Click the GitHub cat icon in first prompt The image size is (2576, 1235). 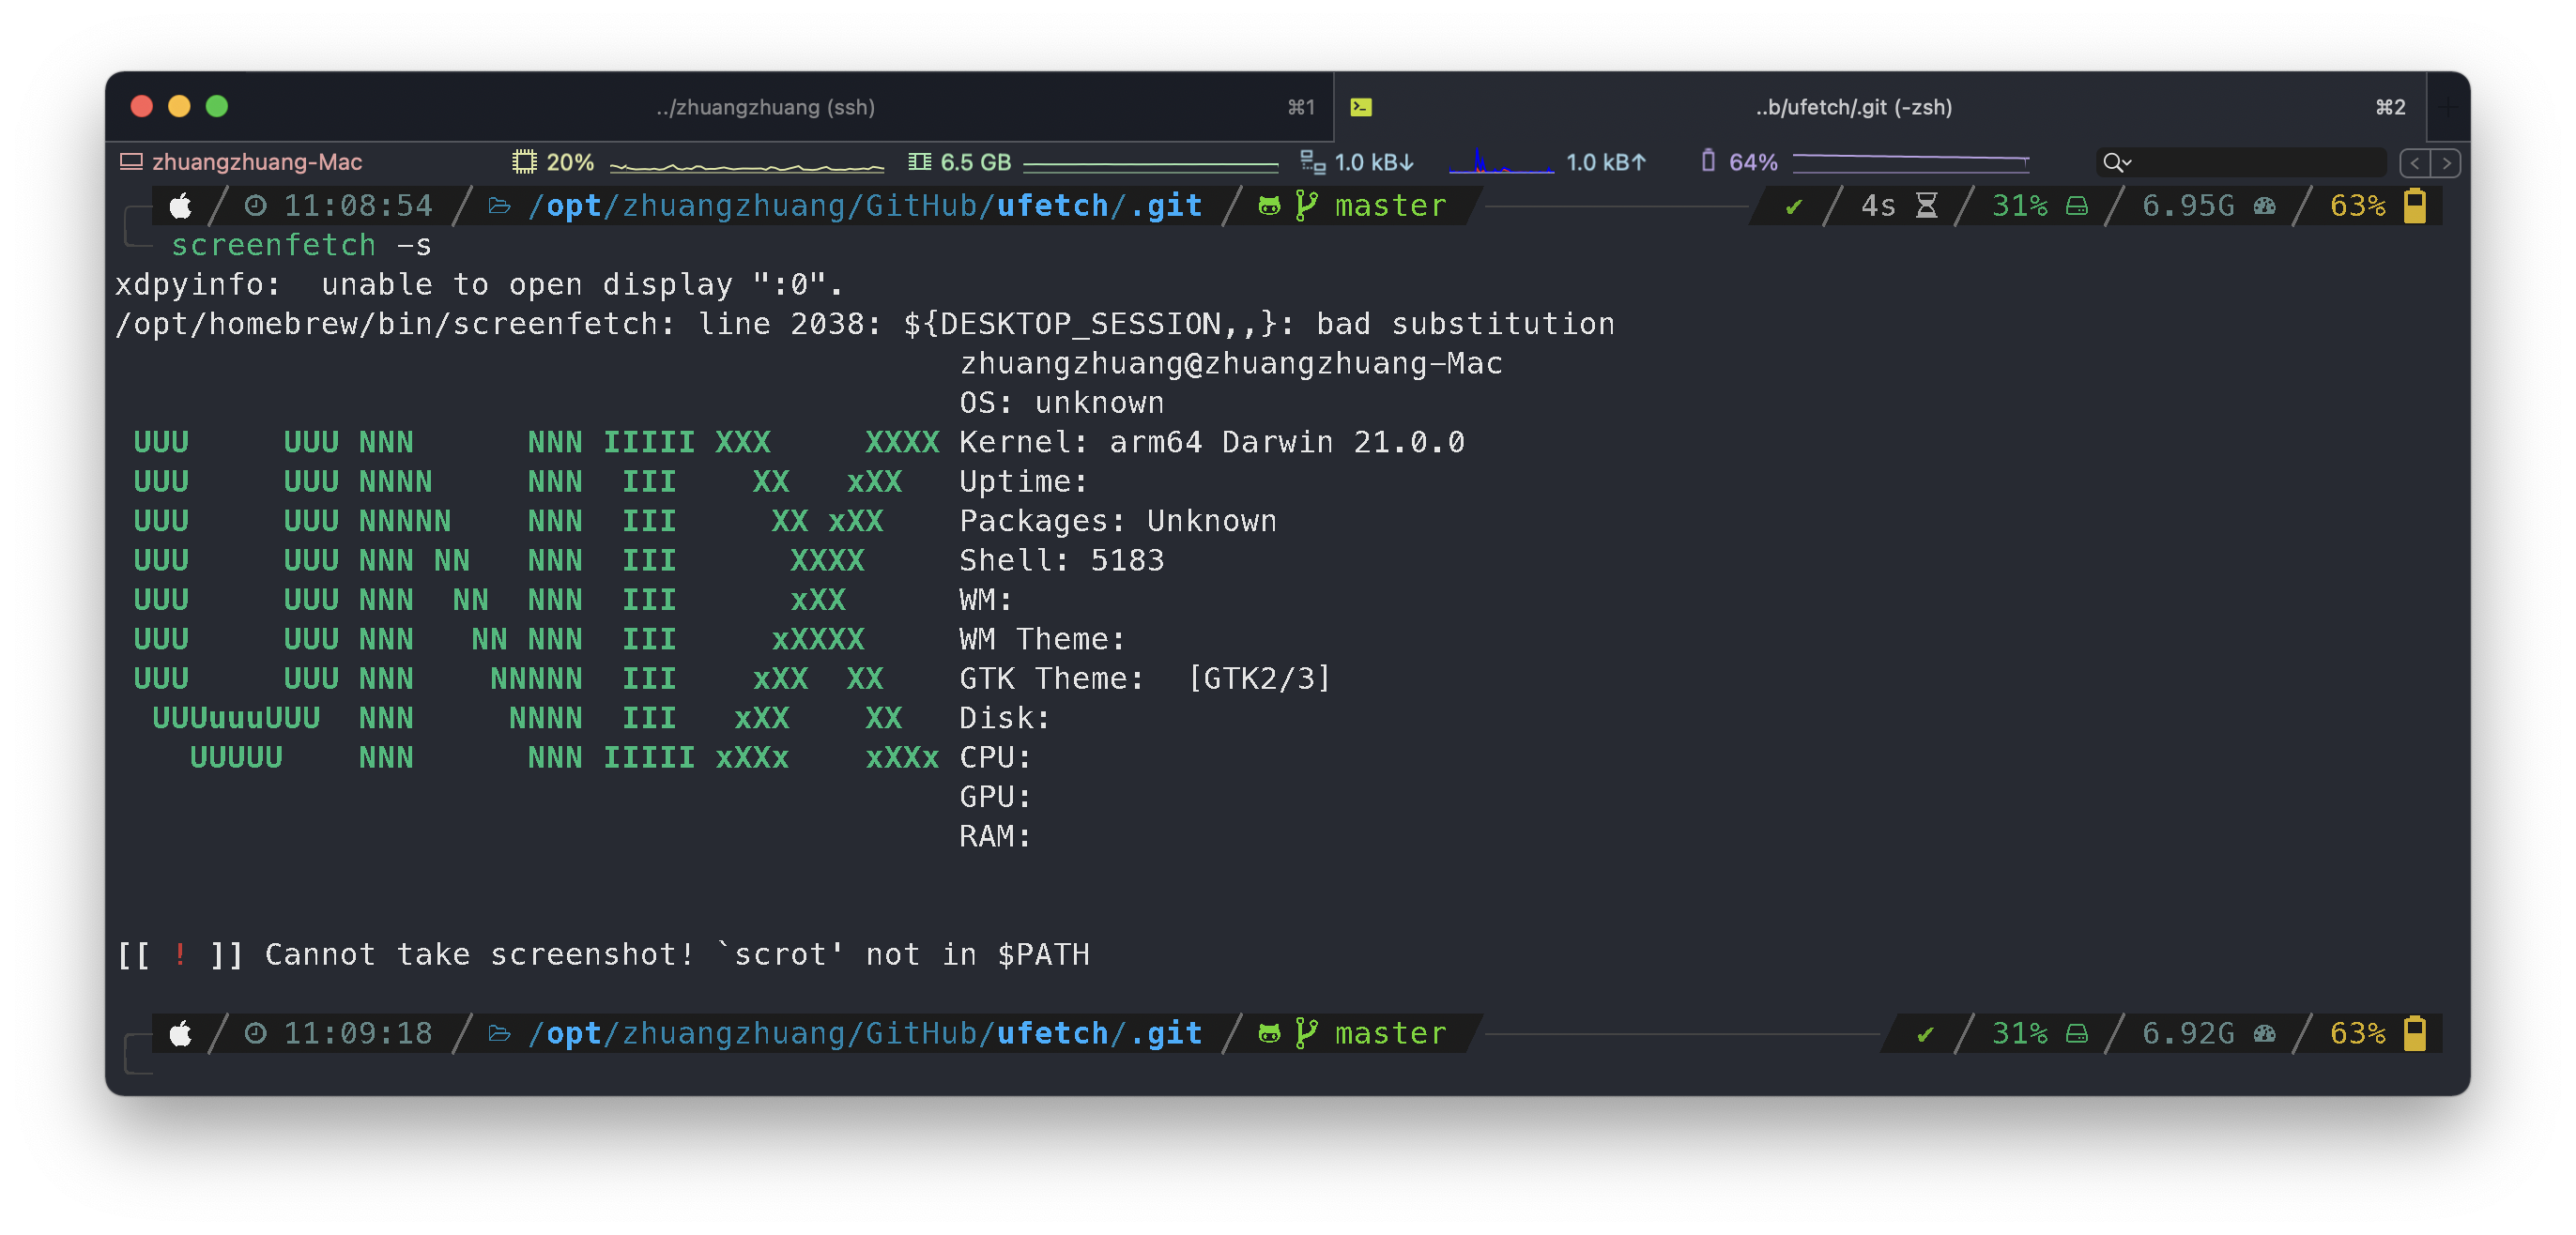click(x=1269, y=206)
